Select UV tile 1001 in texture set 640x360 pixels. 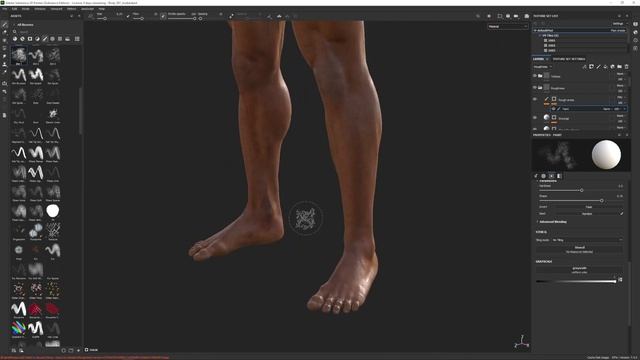pos(552,40)
